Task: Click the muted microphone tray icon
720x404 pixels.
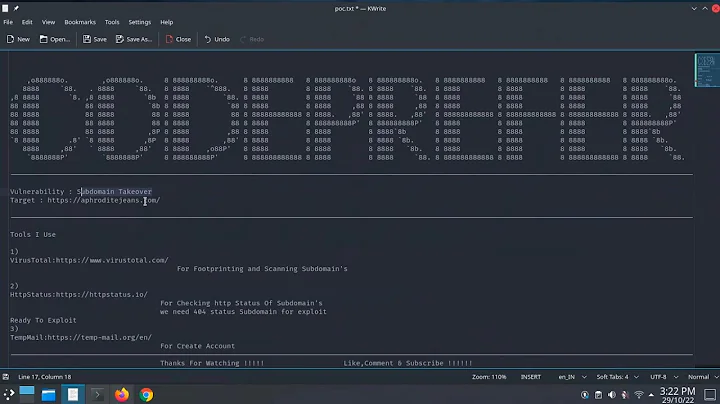Action: click(625, 395)
